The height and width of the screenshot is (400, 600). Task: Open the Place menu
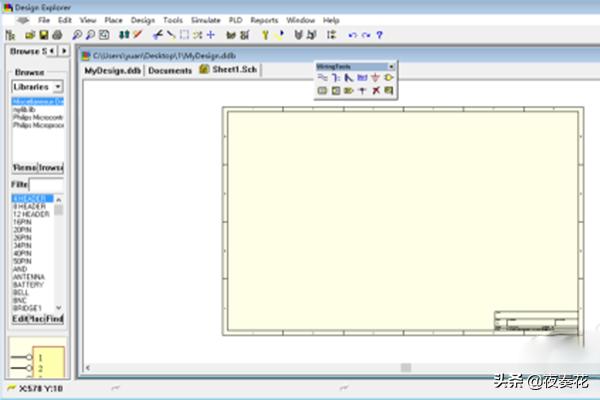pos(113,20)
